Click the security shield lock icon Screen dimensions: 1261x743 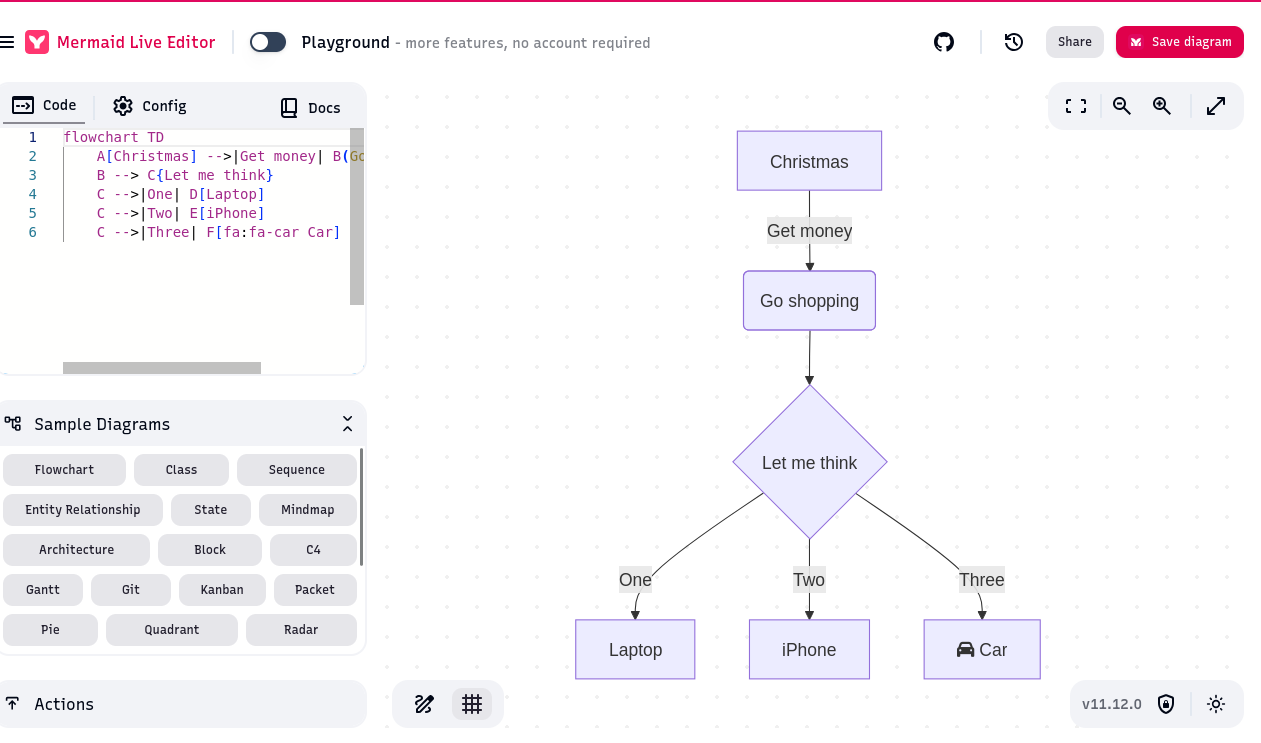click(x=1166, y=704)
